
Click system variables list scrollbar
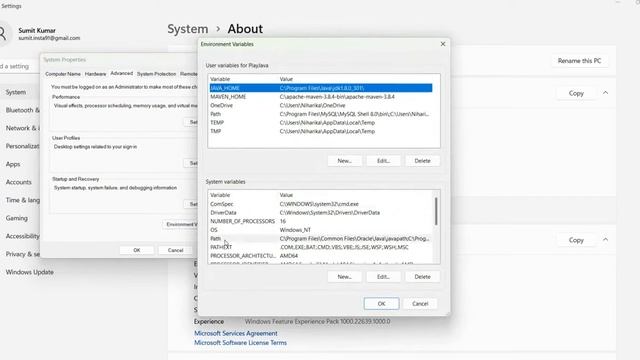[x=436, y=211]
